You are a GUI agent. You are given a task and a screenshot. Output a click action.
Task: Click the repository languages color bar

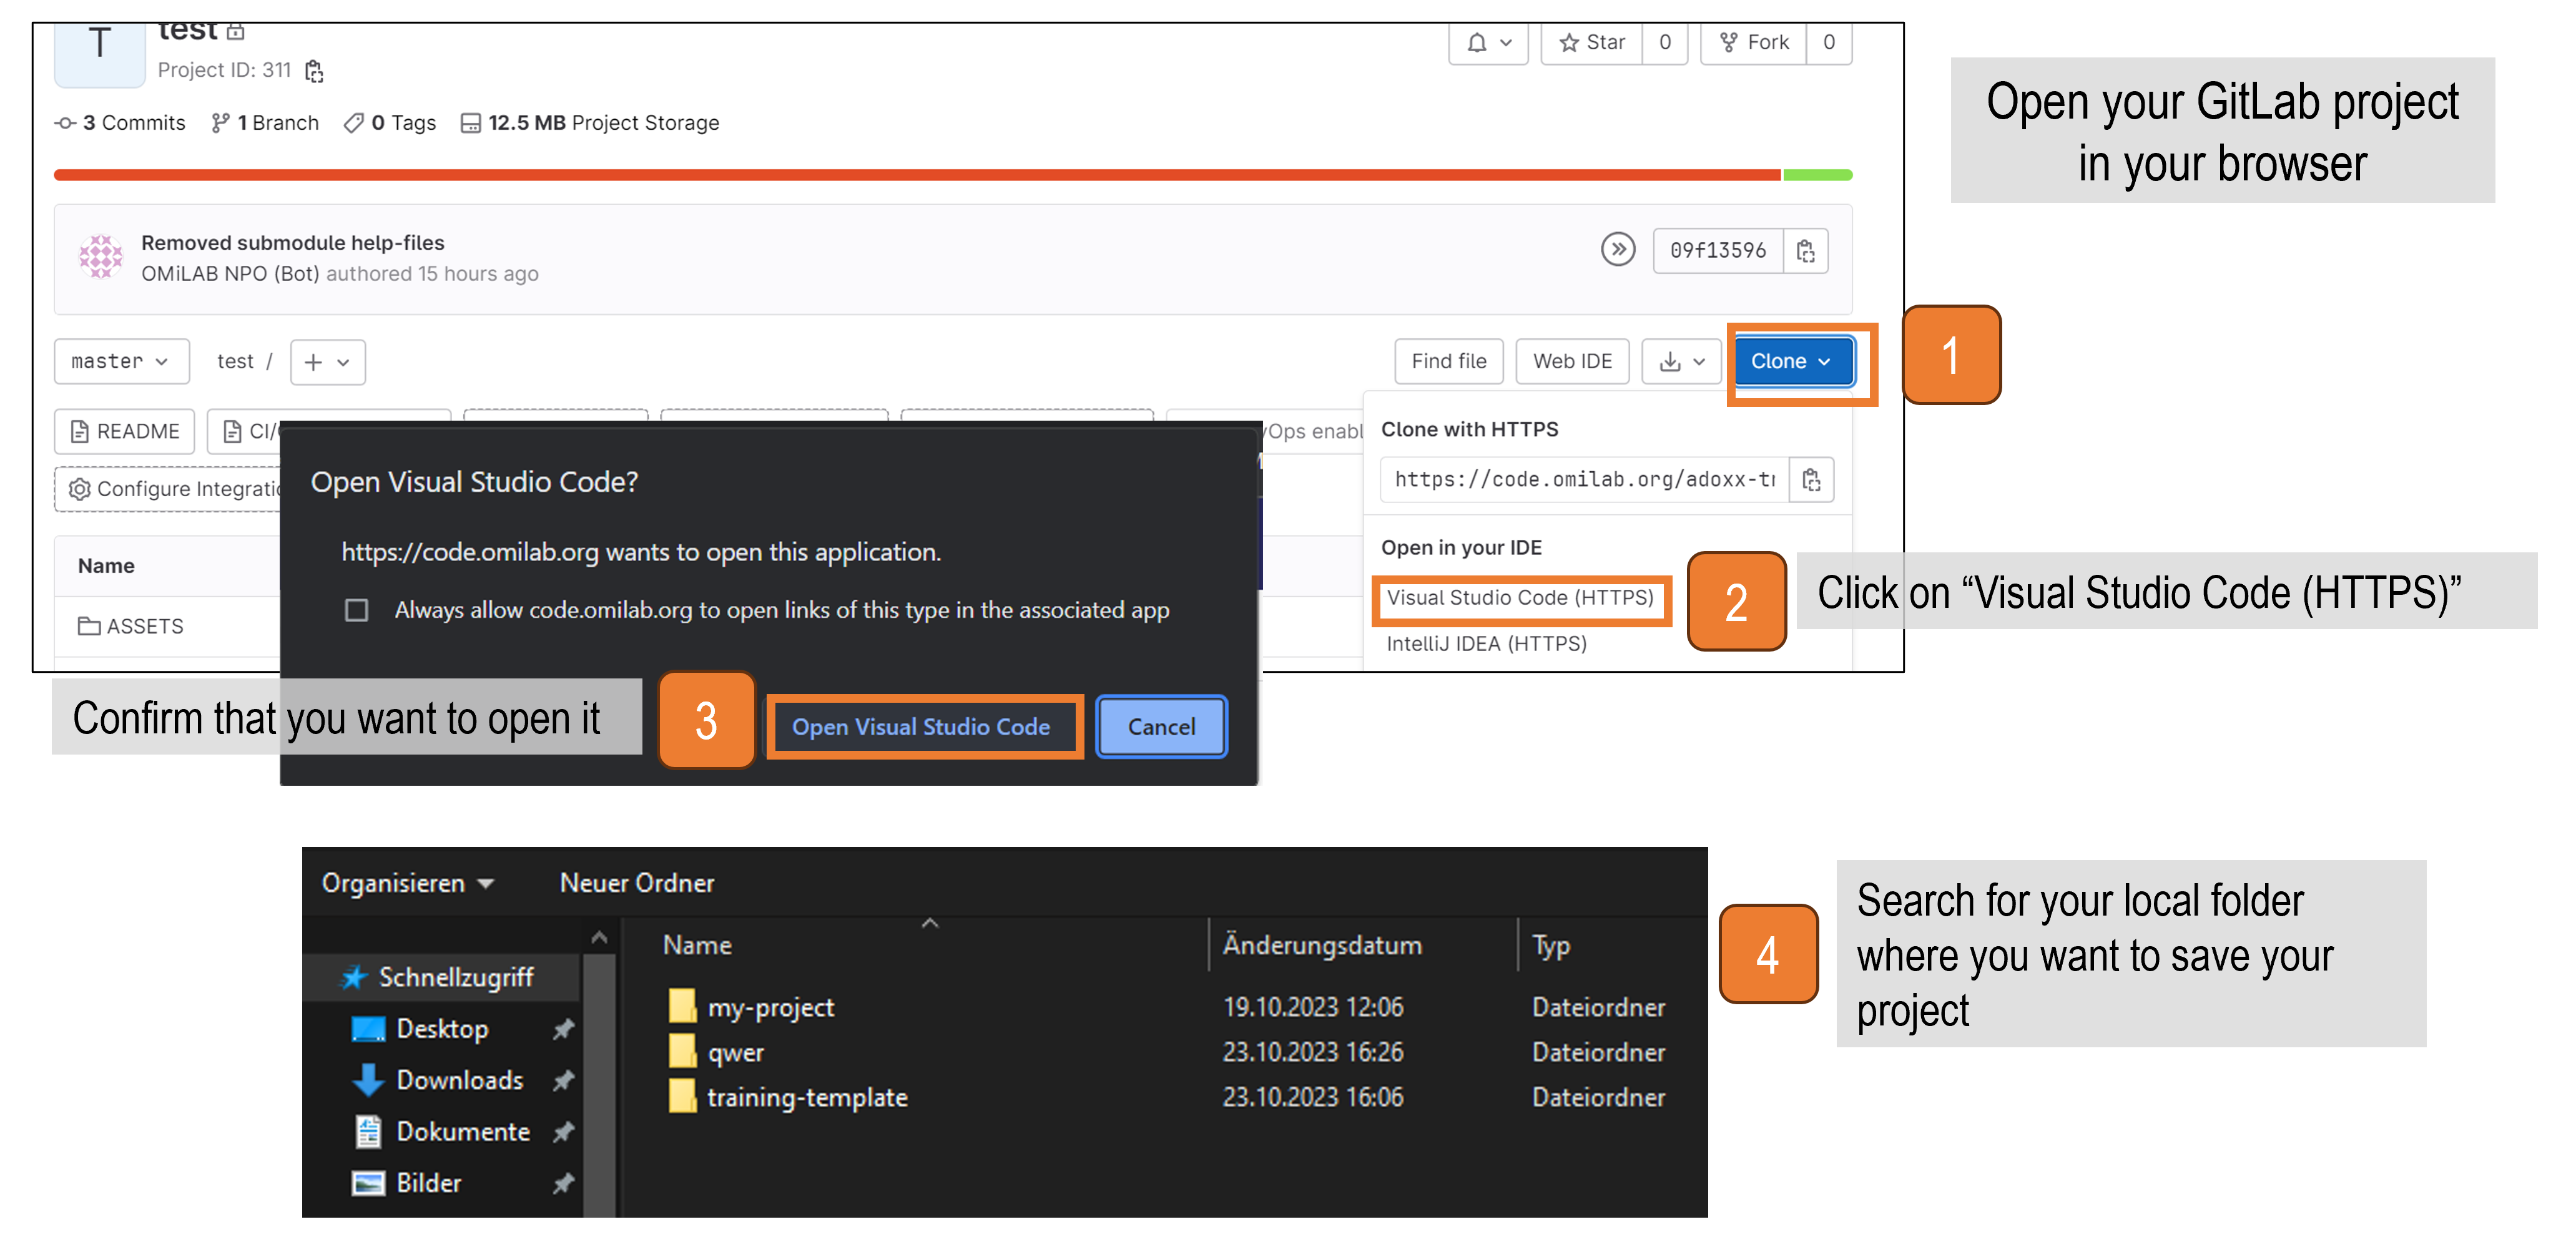(x=952, y=175)
